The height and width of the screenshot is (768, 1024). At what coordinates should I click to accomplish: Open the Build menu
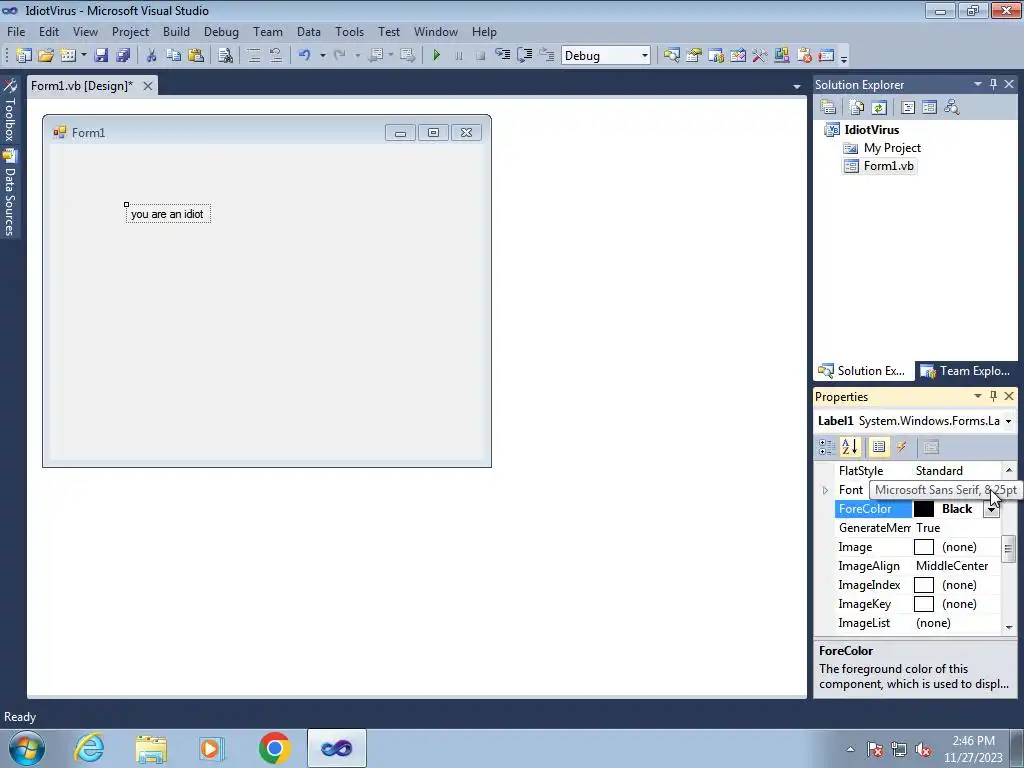click(x=176, y=32)
